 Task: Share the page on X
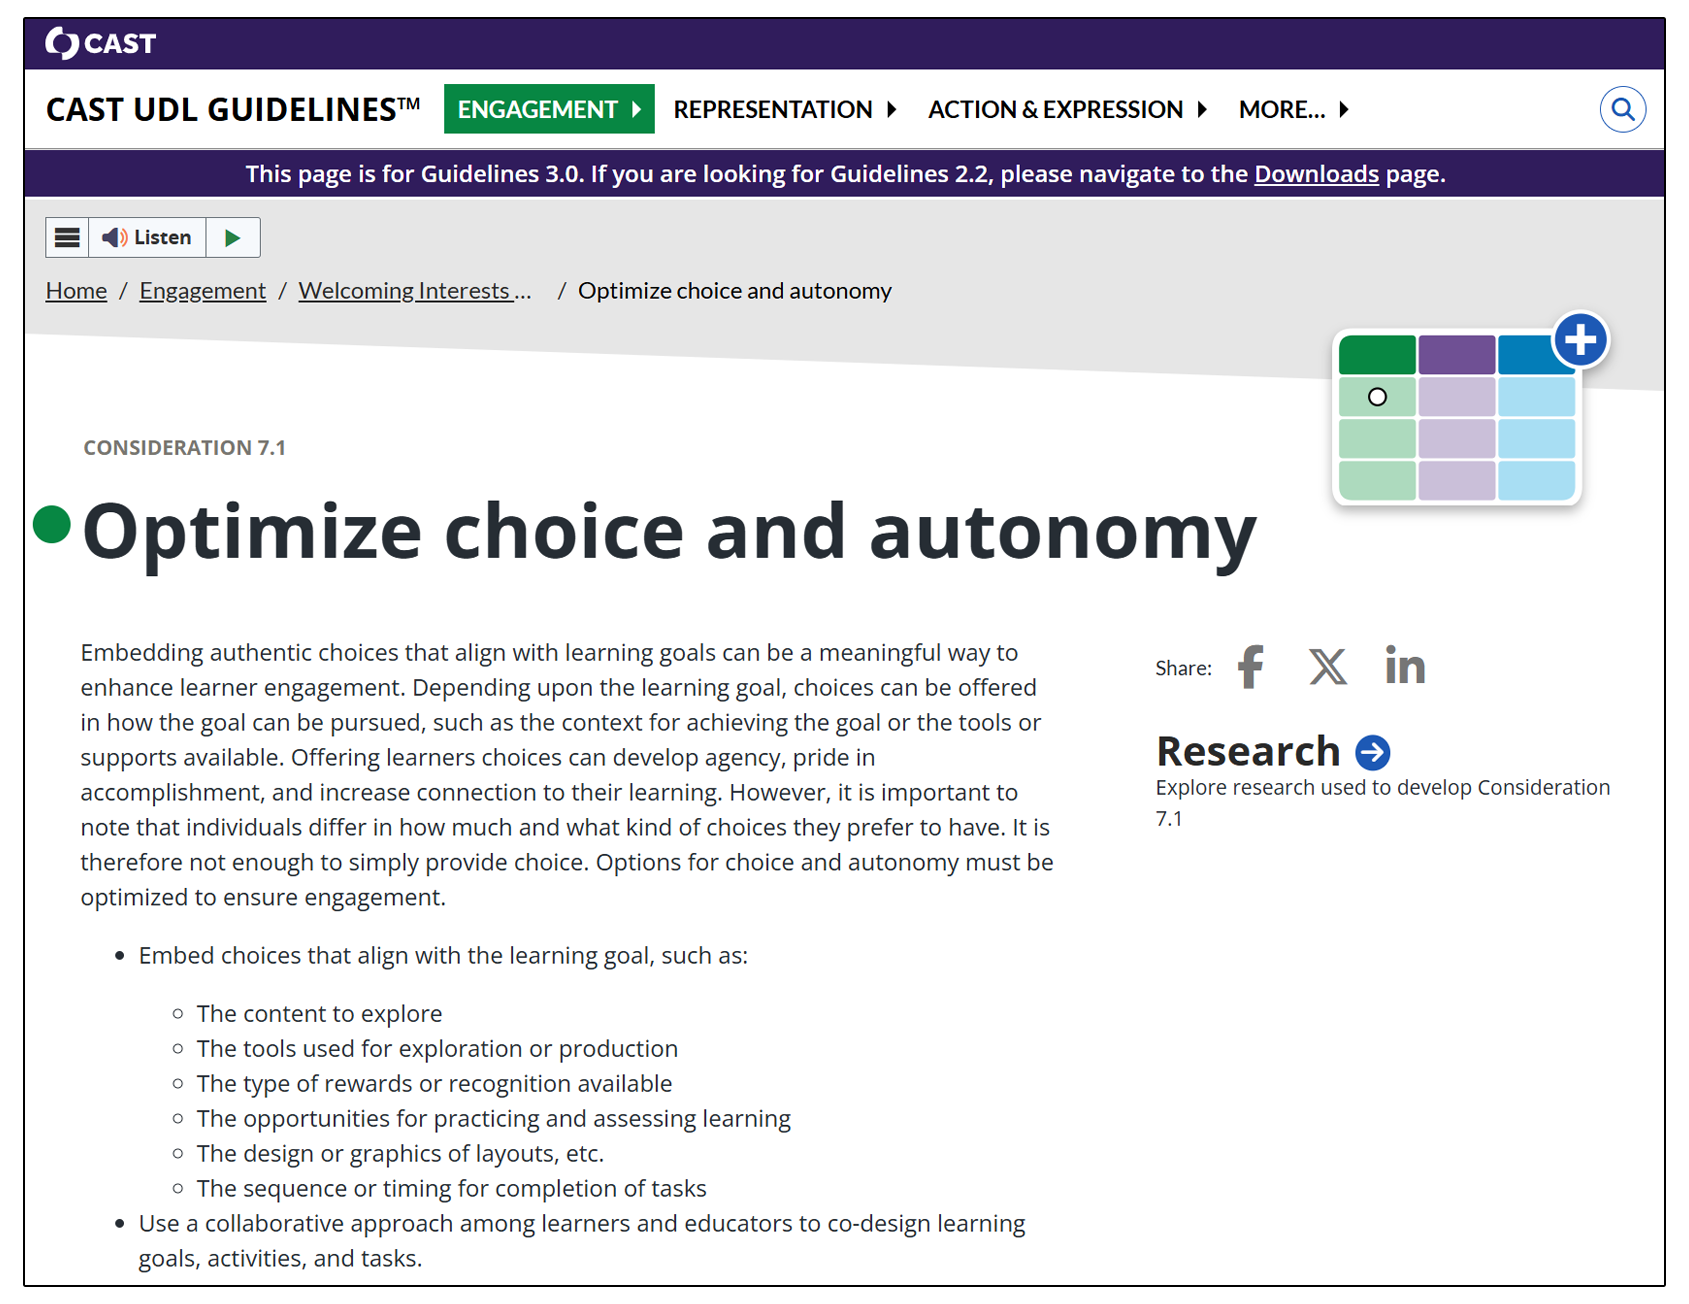click(1328, 667)
